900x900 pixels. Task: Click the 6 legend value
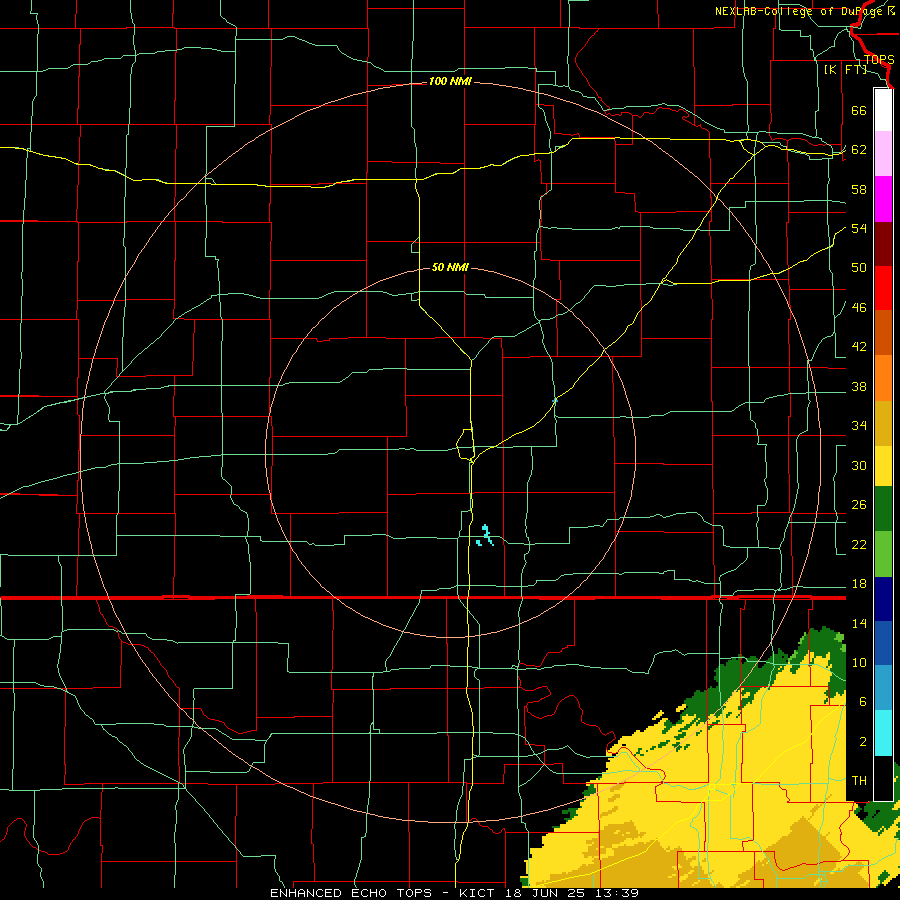pyautogui.click(x=863, y=702)
